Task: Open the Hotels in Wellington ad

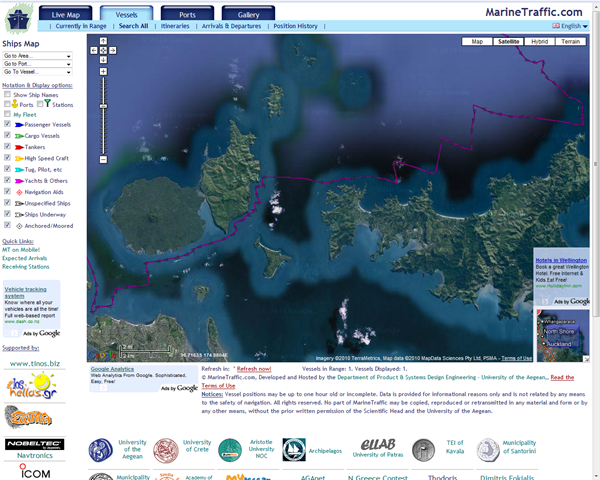Action: pos(561,260)
